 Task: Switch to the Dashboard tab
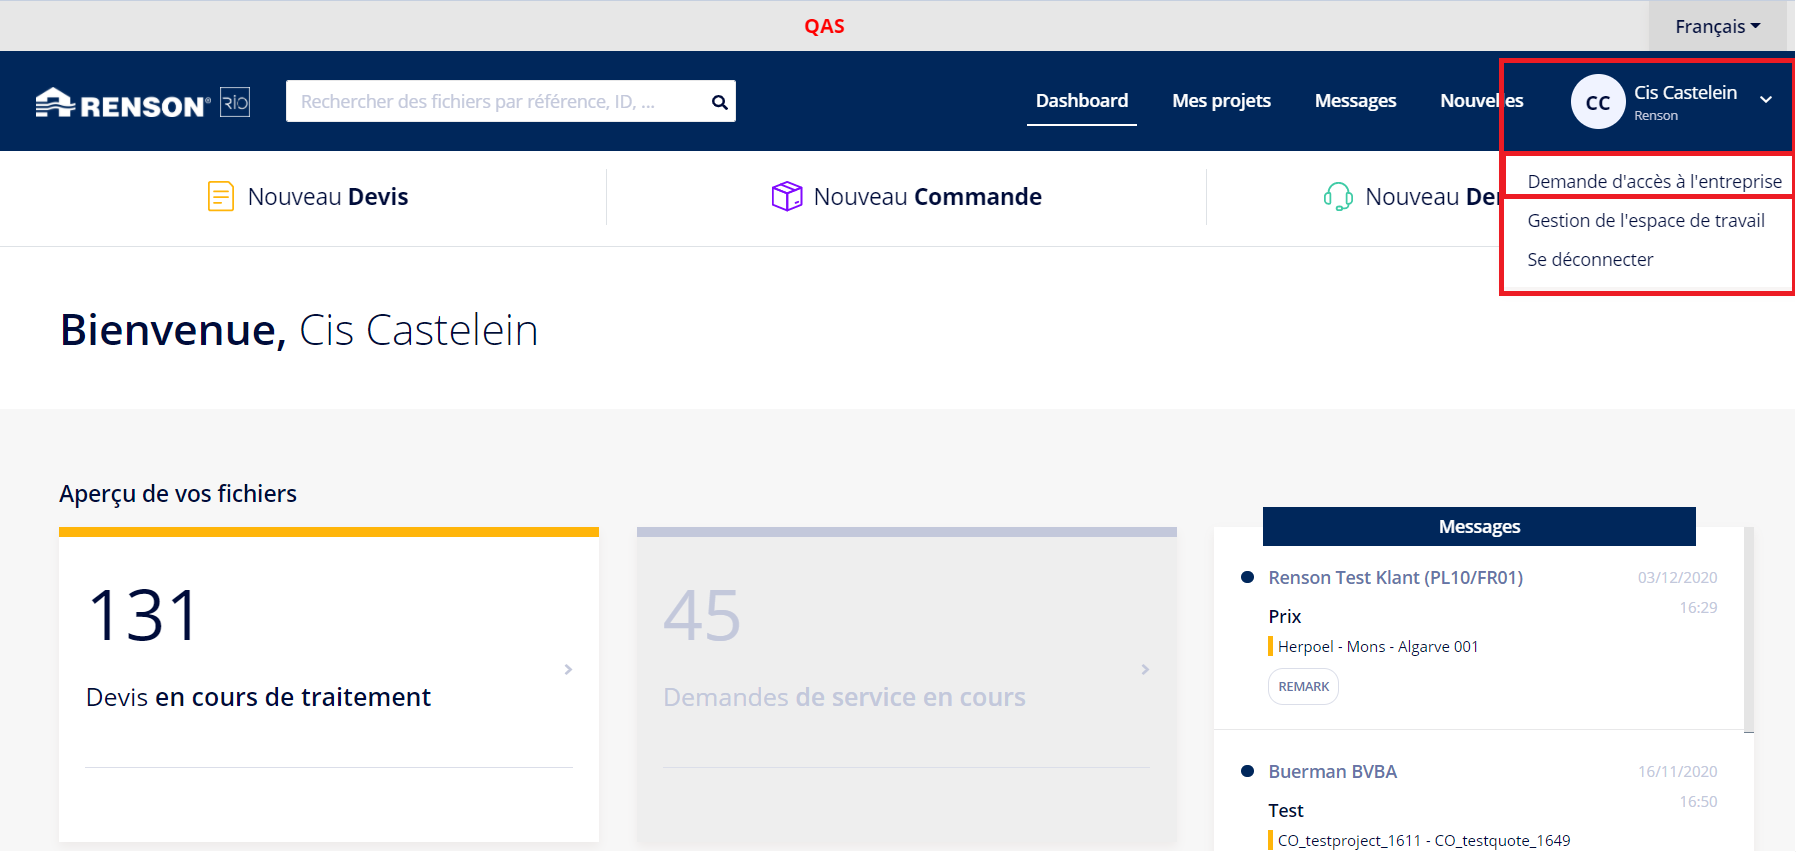tap(1081, 101)
